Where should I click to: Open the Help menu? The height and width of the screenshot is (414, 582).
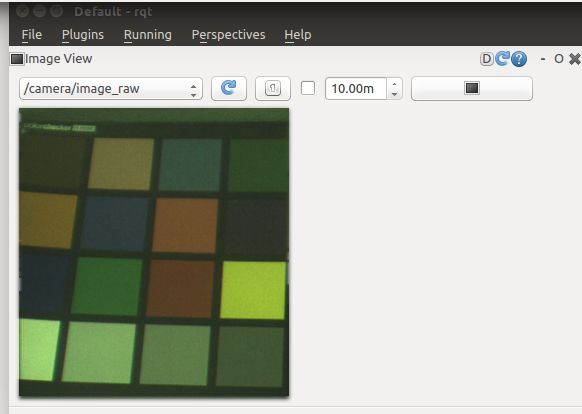point(298,35)
